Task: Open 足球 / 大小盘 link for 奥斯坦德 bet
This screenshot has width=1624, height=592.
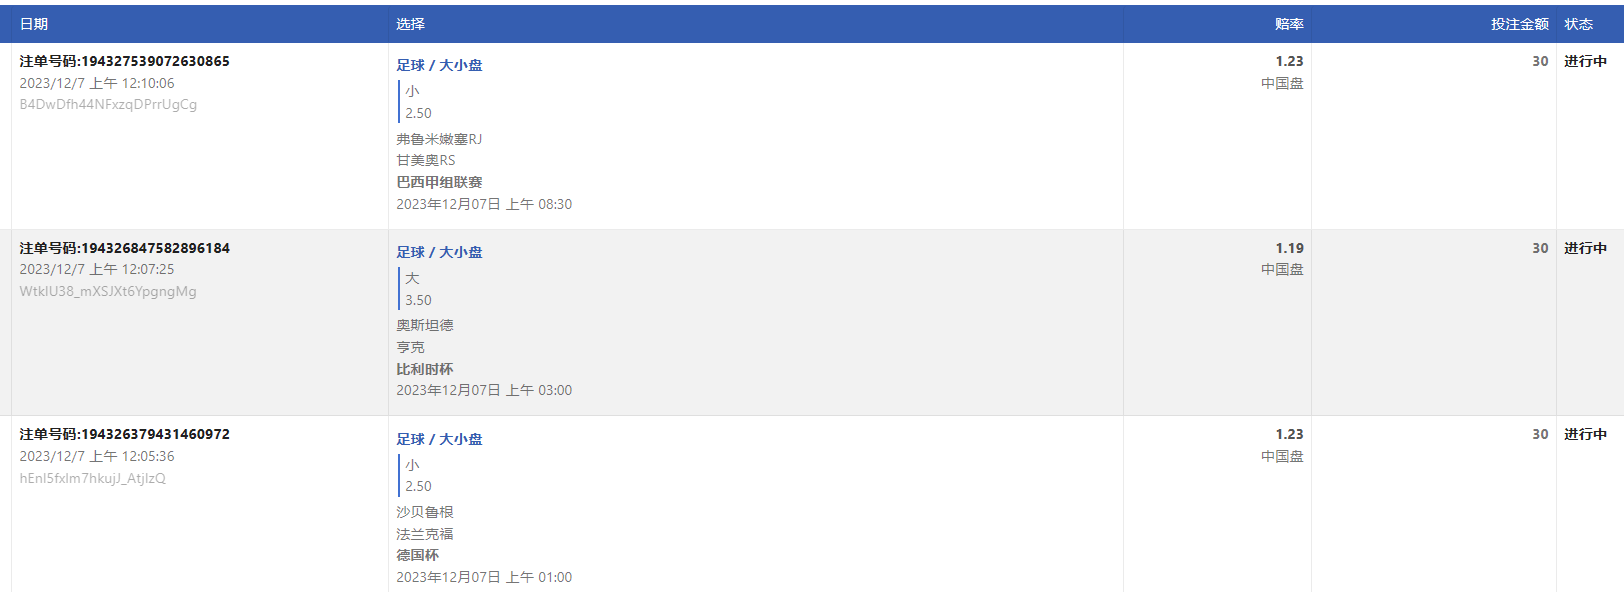Action: pyautogui.click(x=439, y=252)
